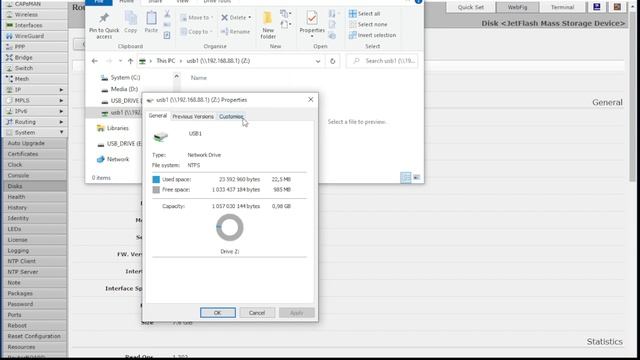This screenshot has width=640, height=360.
Task: Open the Copy to dropdown
Action: [196, 31]
